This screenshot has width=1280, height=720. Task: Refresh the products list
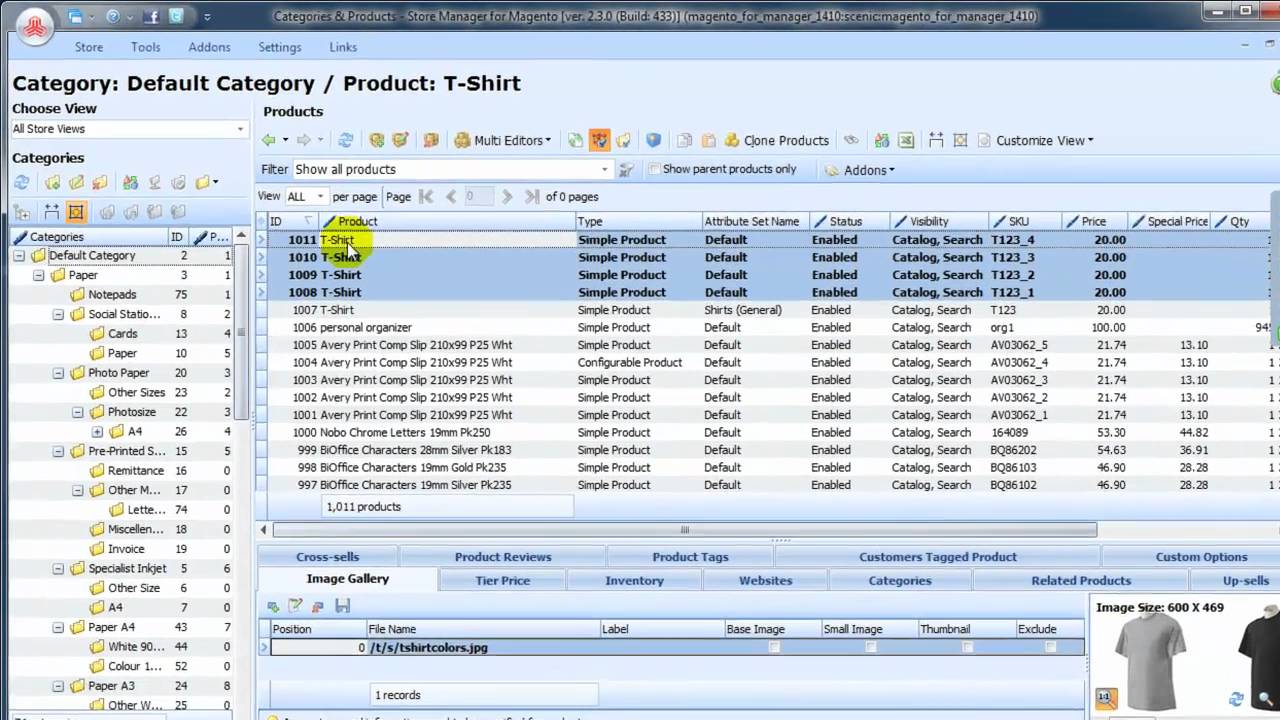click(346, 141)
